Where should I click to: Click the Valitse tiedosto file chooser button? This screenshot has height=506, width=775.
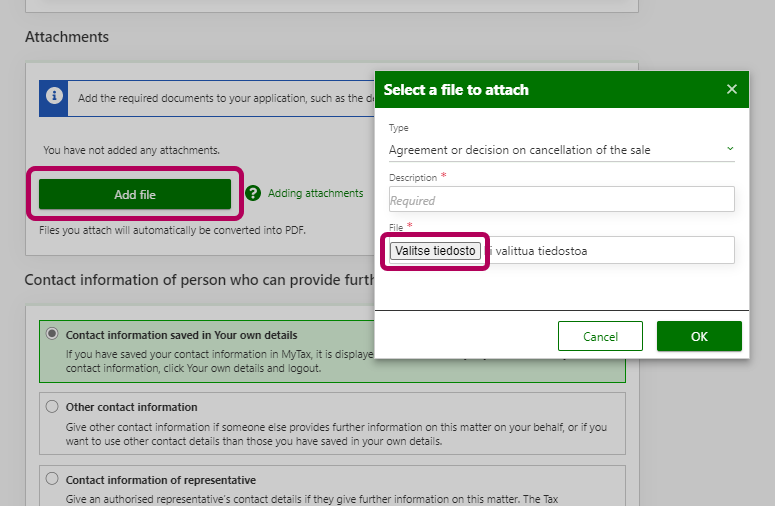point(436,250)
